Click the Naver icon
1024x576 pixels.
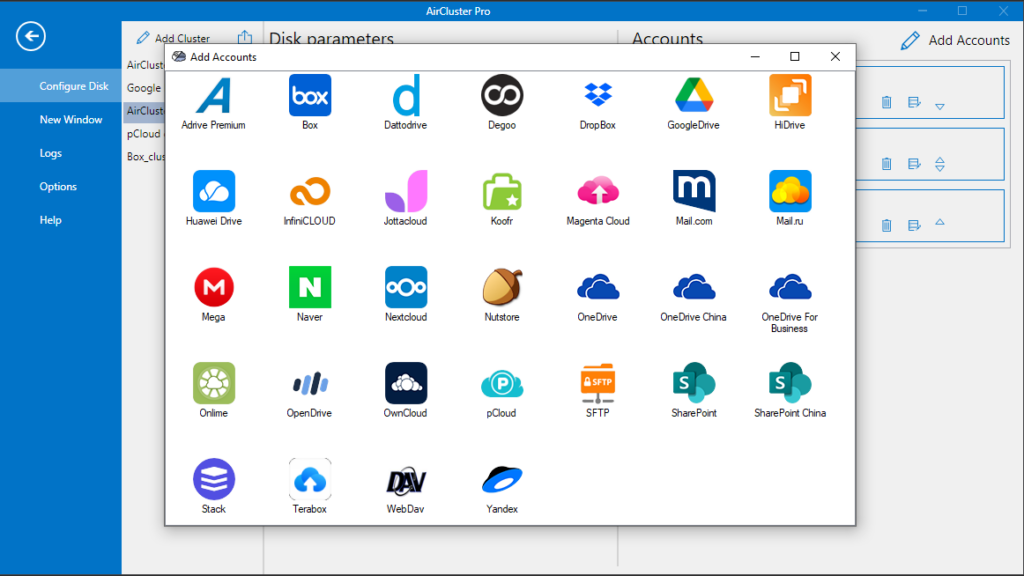pos(310,287)
